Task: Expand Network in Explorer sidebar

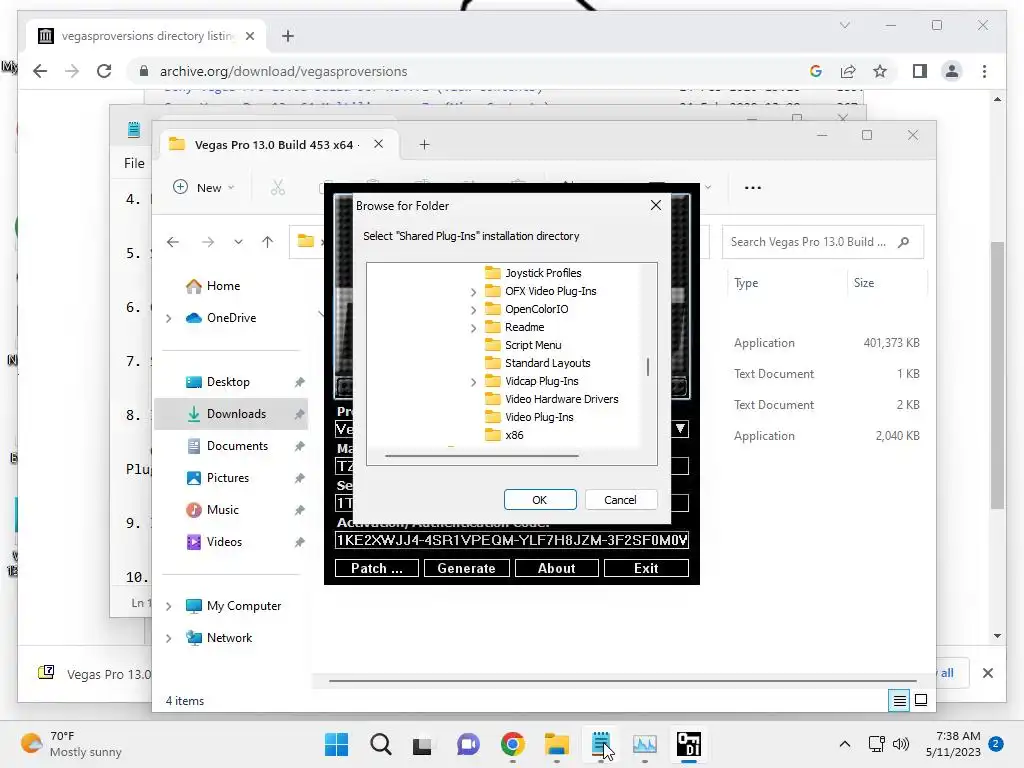Action: pyautogui.click(x=168, y=638)
